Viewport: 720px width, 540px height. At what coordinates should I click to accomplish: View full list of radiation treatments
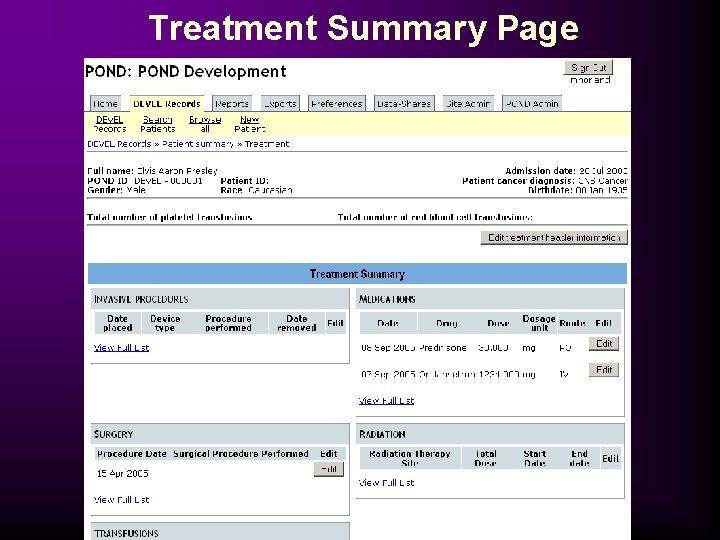[x=386, y=483]
